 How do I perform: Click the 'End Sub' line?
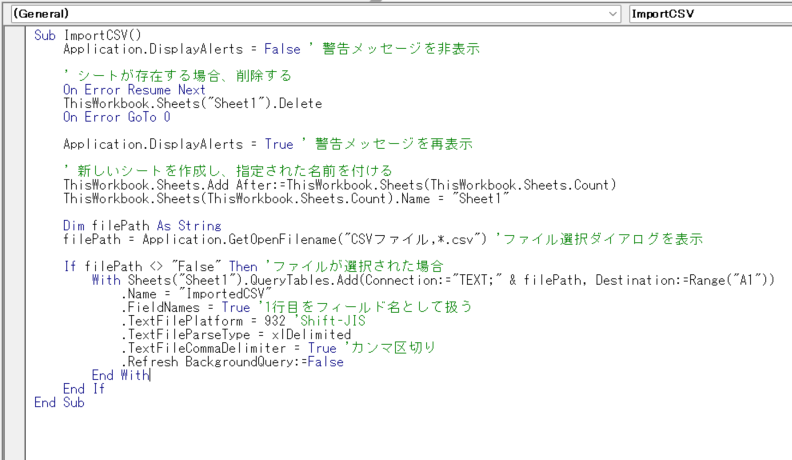tap(59, 402)
